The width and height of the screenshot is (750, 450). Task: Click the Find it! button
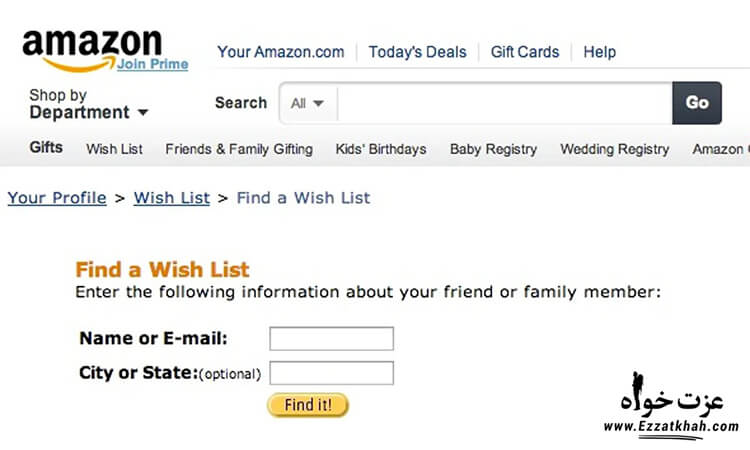click(308, 405)
